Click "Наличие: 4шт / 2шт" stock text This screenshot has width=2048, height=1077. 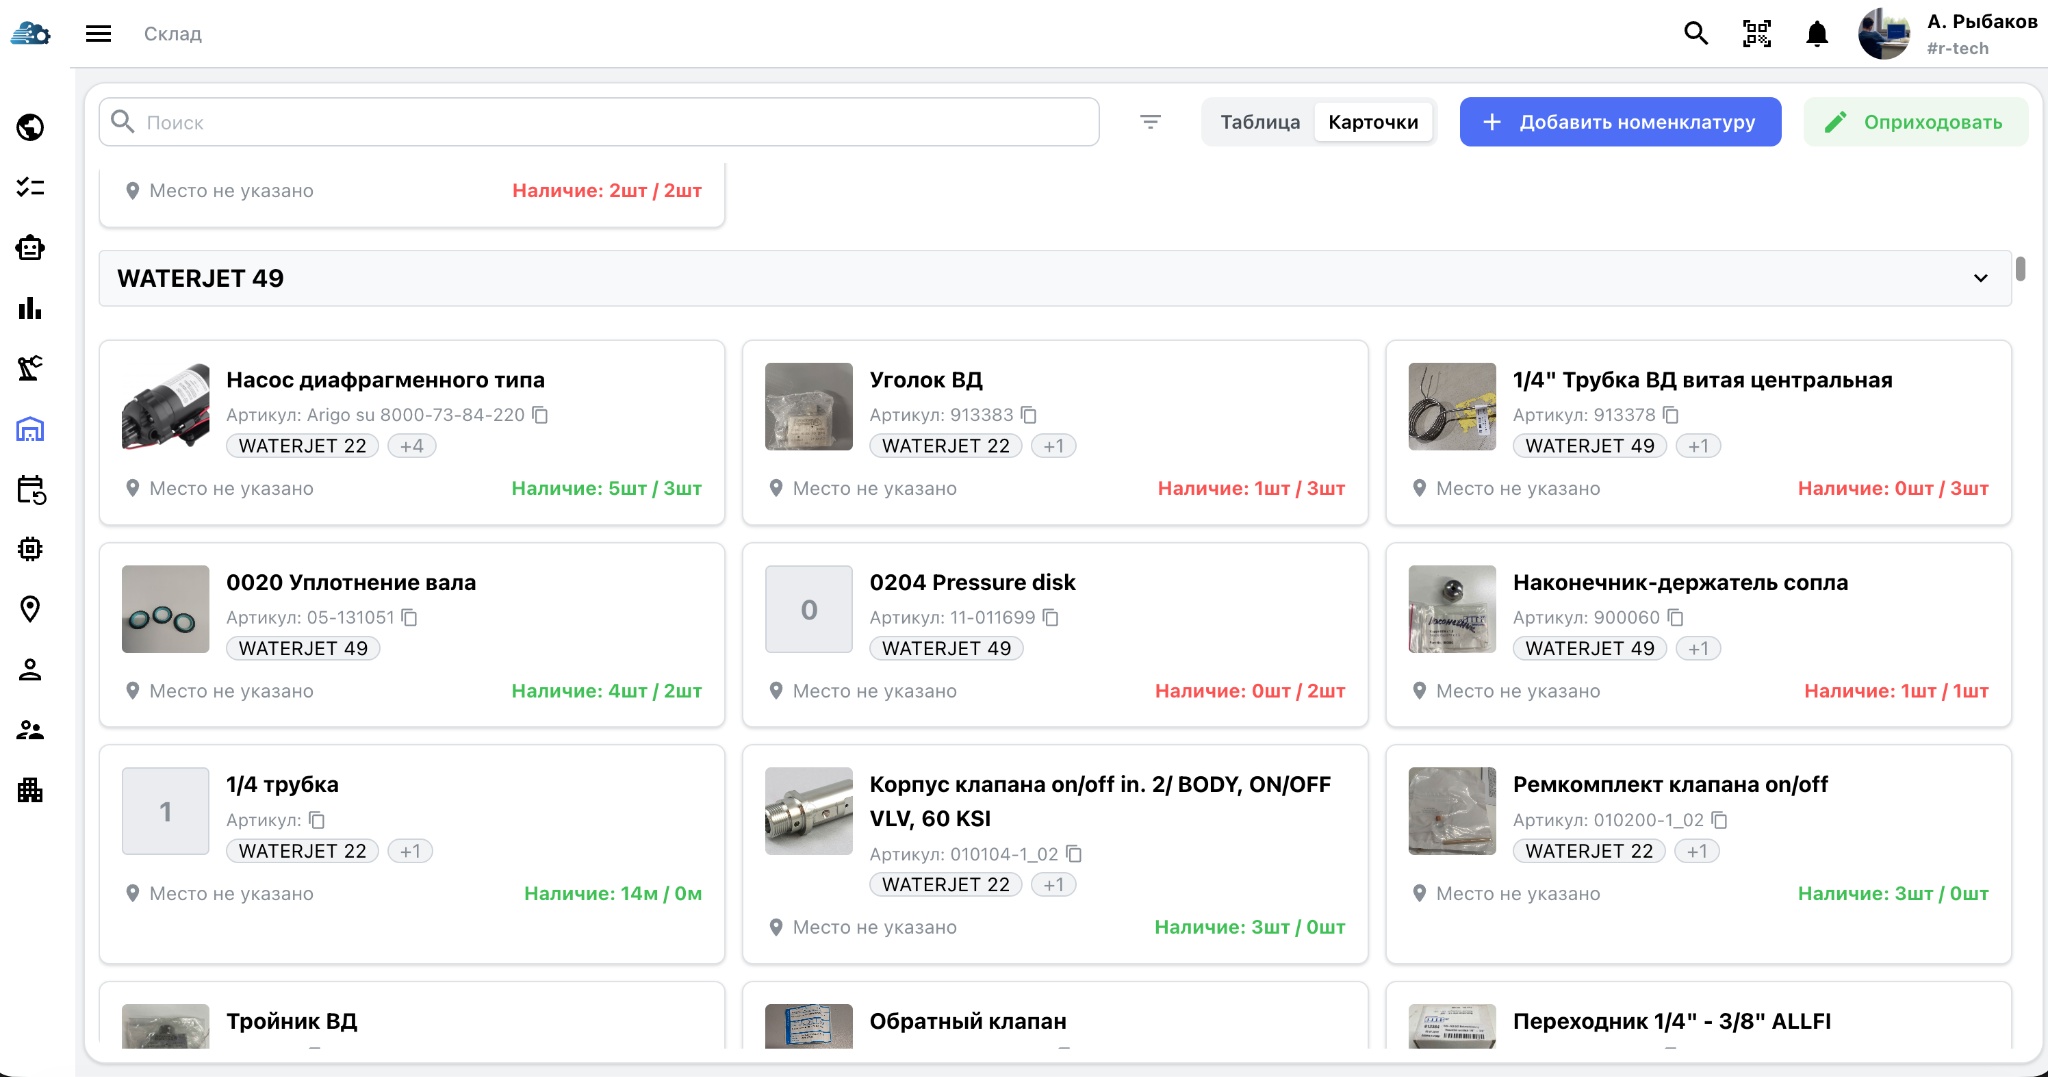[x=607, y=691]
